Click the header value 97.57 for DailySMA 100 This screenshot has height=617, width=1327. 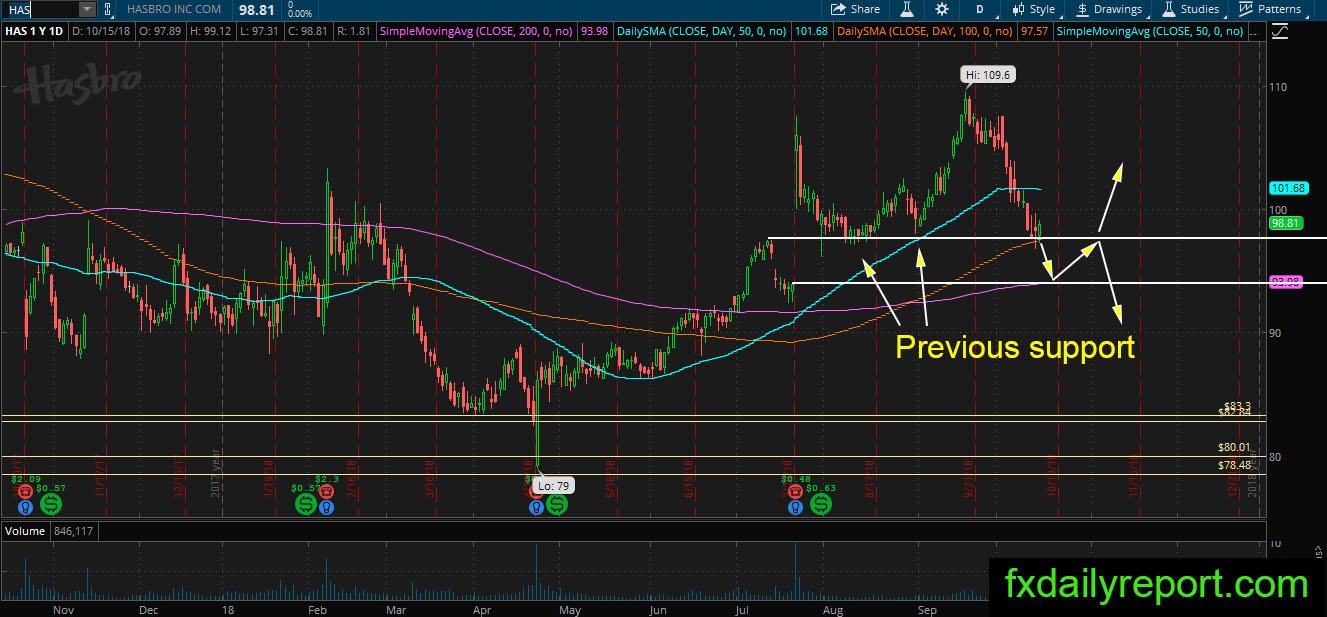[1034, 32]
